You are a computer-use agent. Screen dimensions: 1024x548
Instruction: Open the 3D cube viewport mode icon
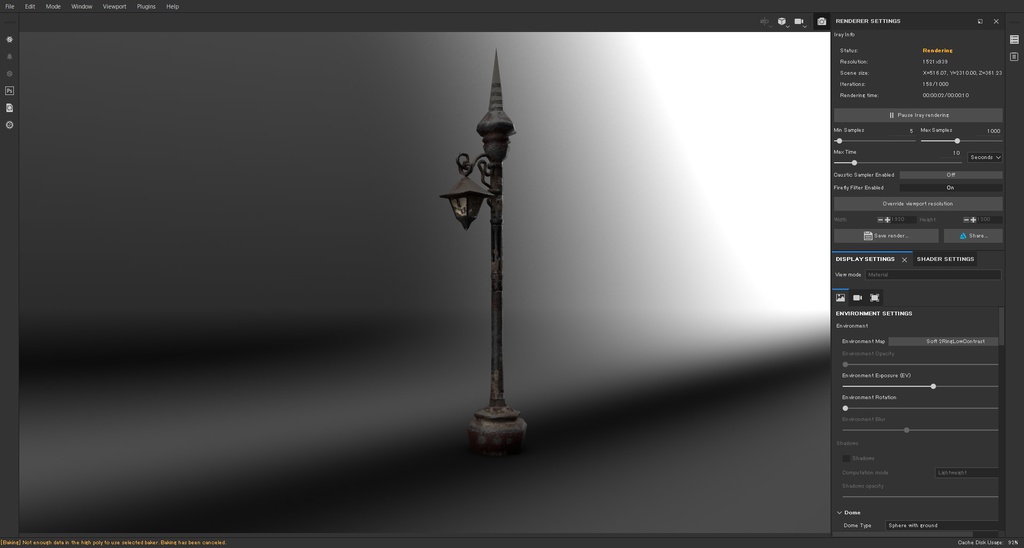[782, 22]
